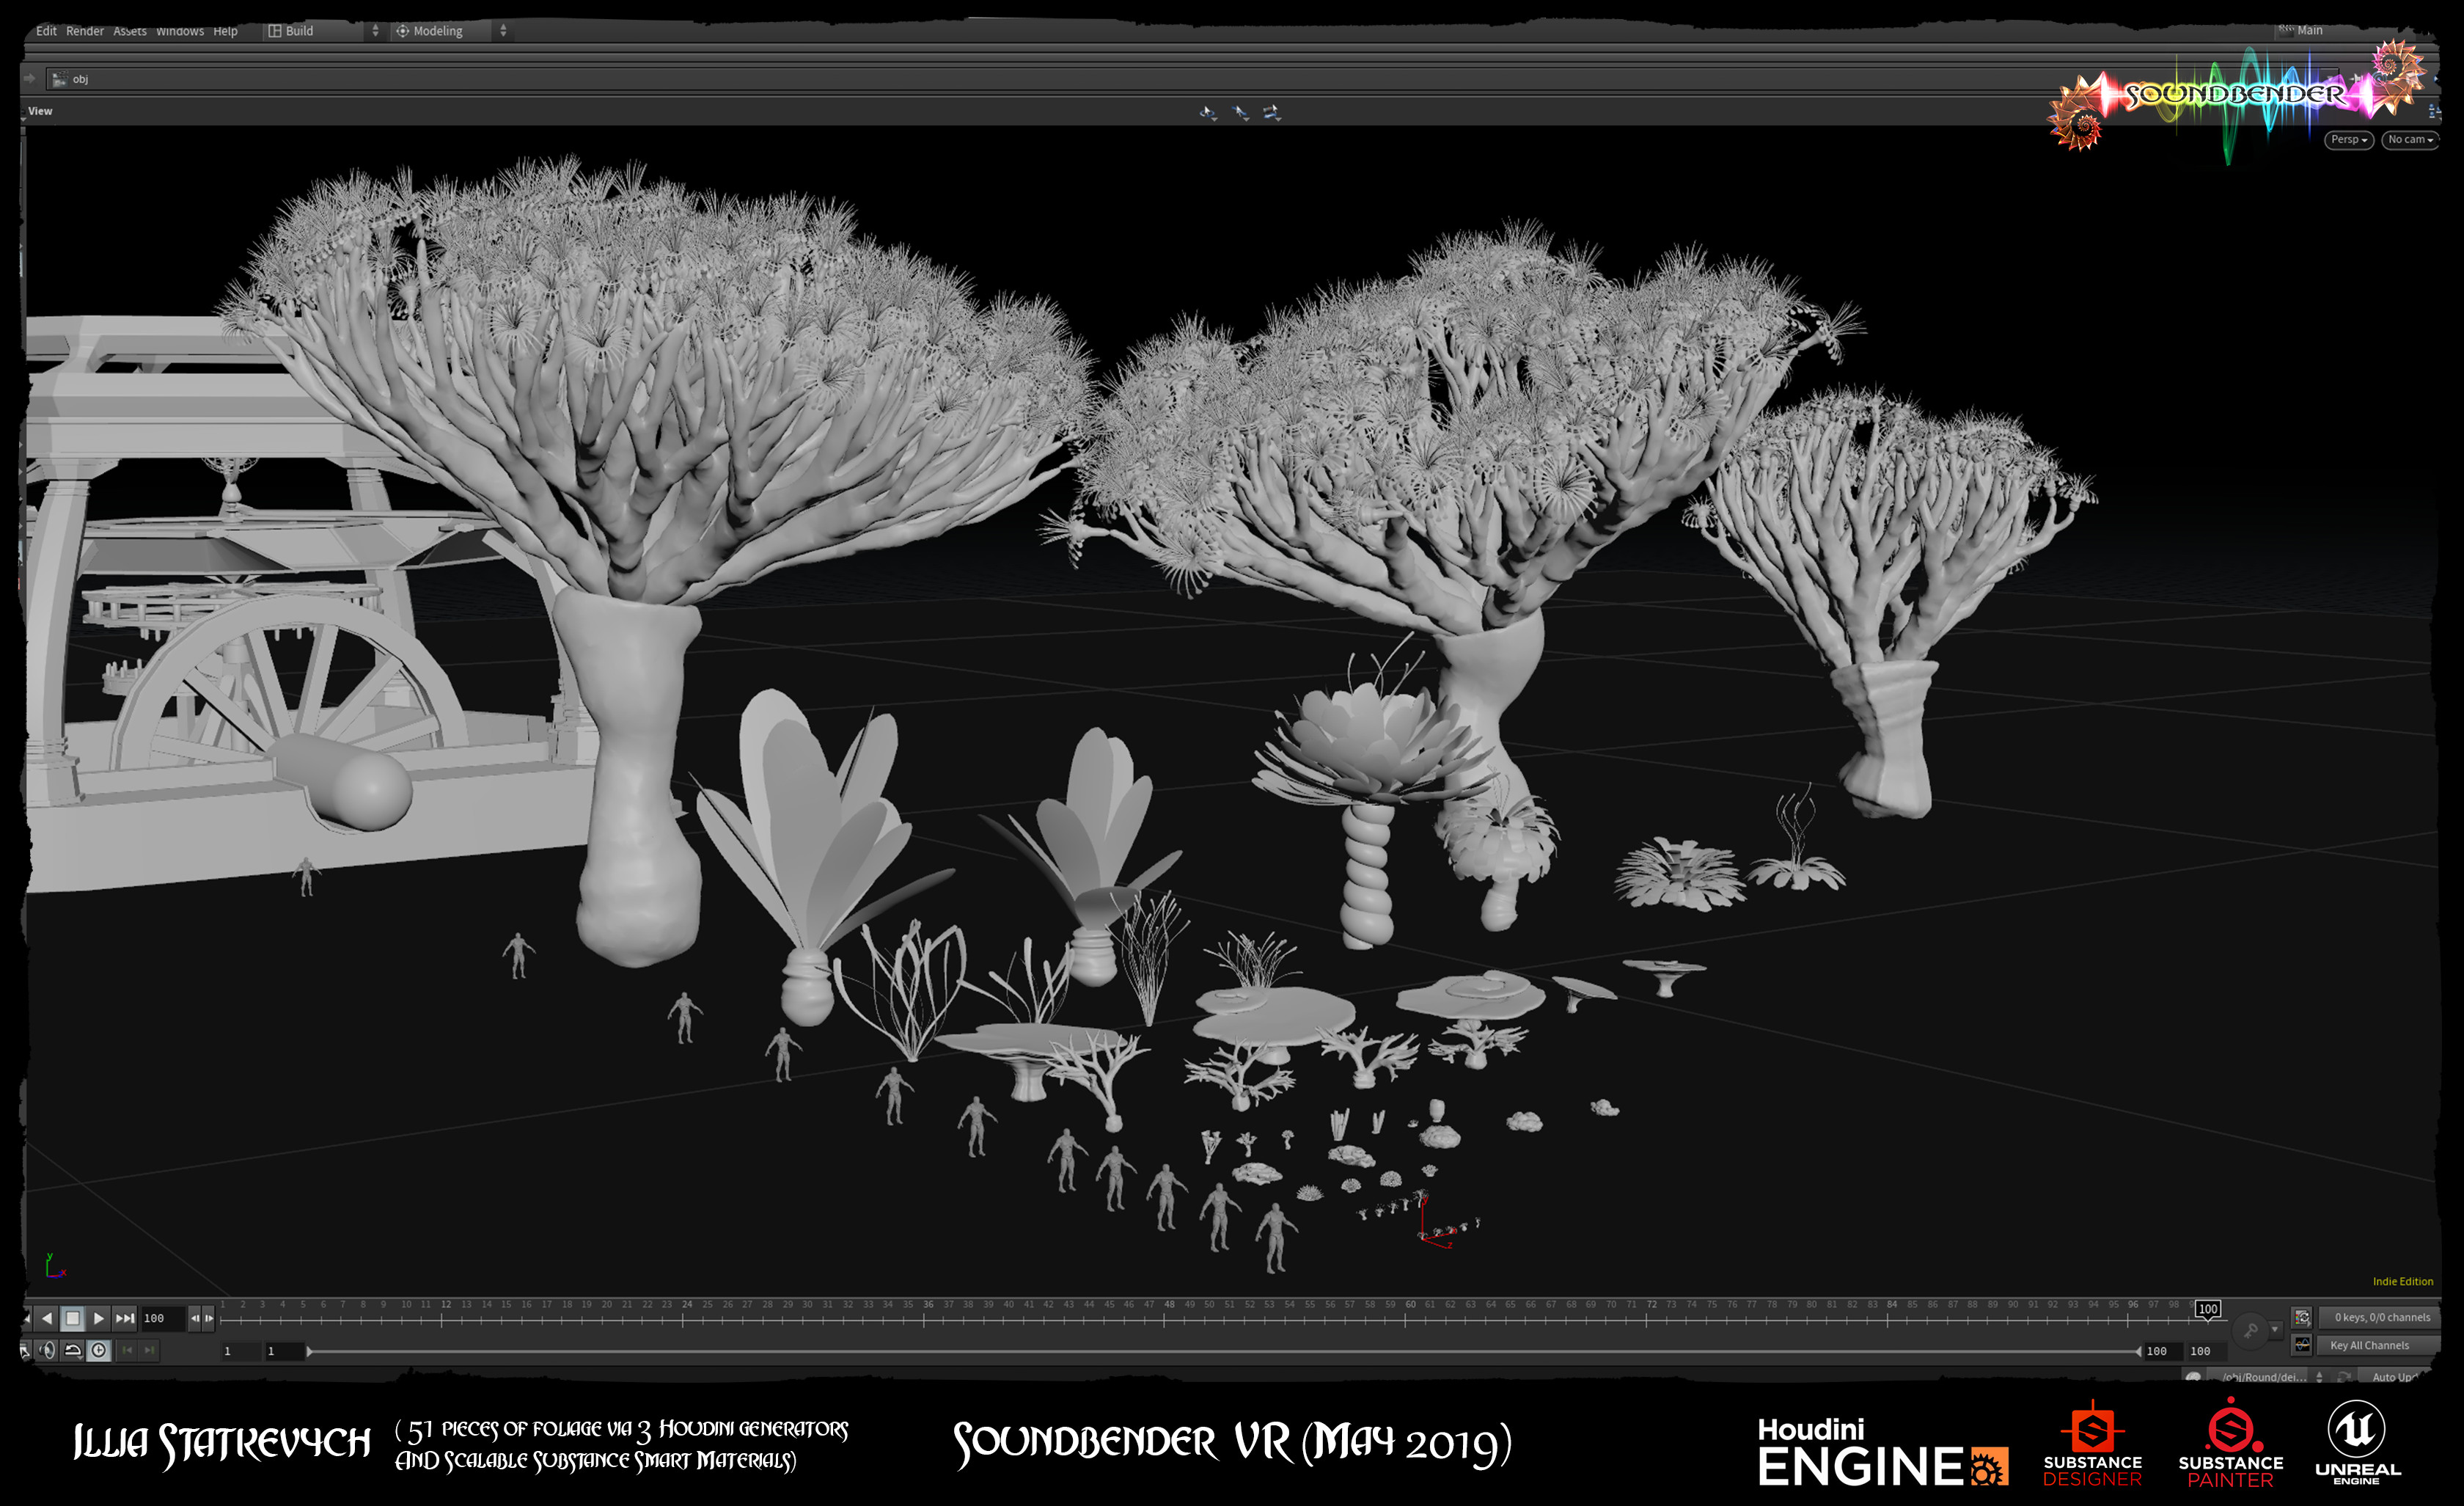2464x1506 pixels.
Task: Expand the keyframe options dropdown arrow
Action: [x=2275, y=1330]
